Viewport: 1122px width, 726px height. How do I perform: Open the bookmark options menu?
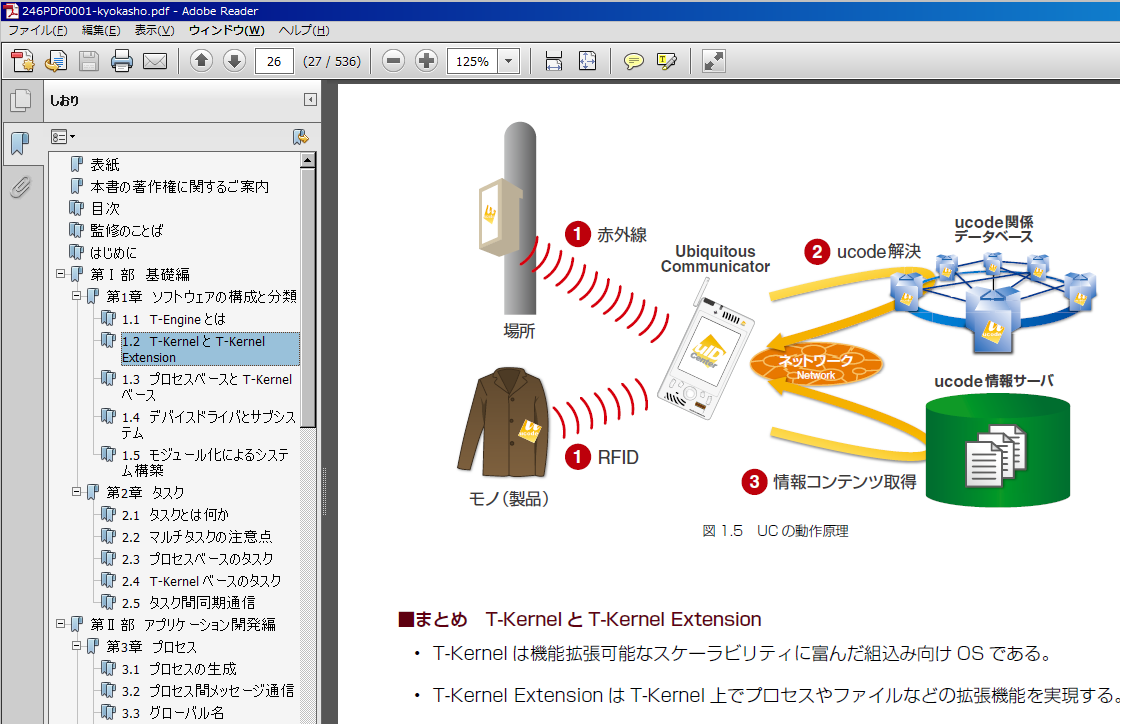[x=62, y=137]
